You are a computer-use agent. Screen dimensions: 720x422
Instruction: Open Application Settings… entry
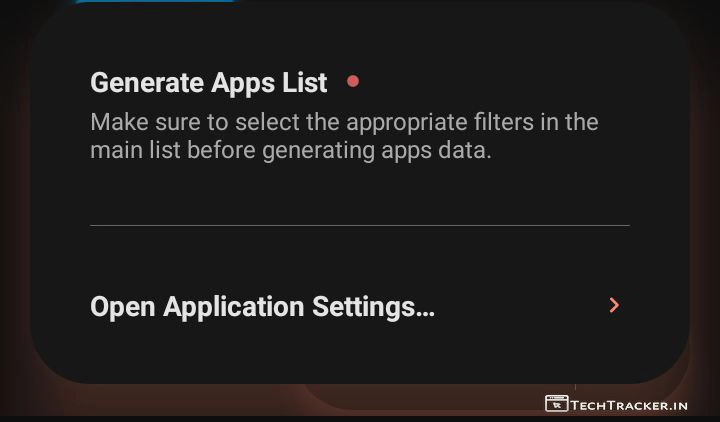click(x=262, y=306)
